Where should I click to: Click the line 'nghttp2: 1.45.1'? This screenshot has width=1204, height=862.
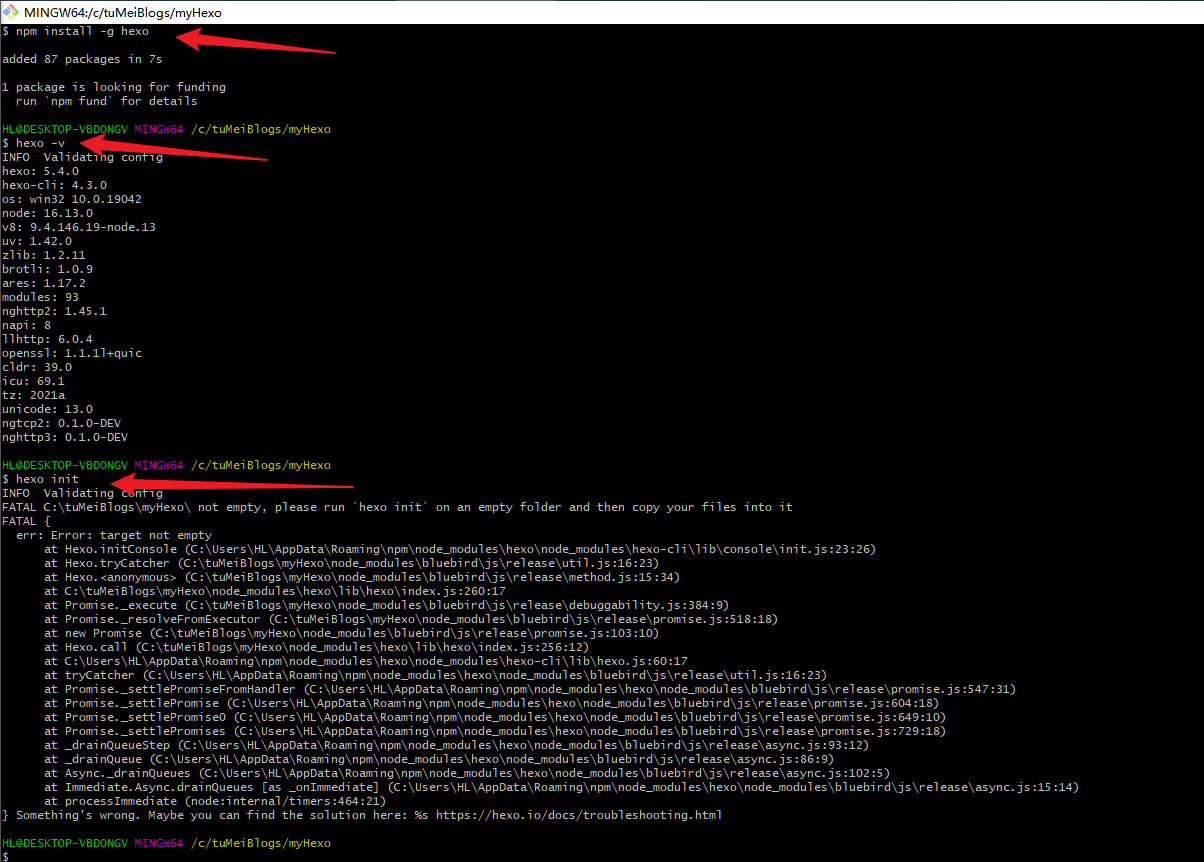tap(54, 311)
